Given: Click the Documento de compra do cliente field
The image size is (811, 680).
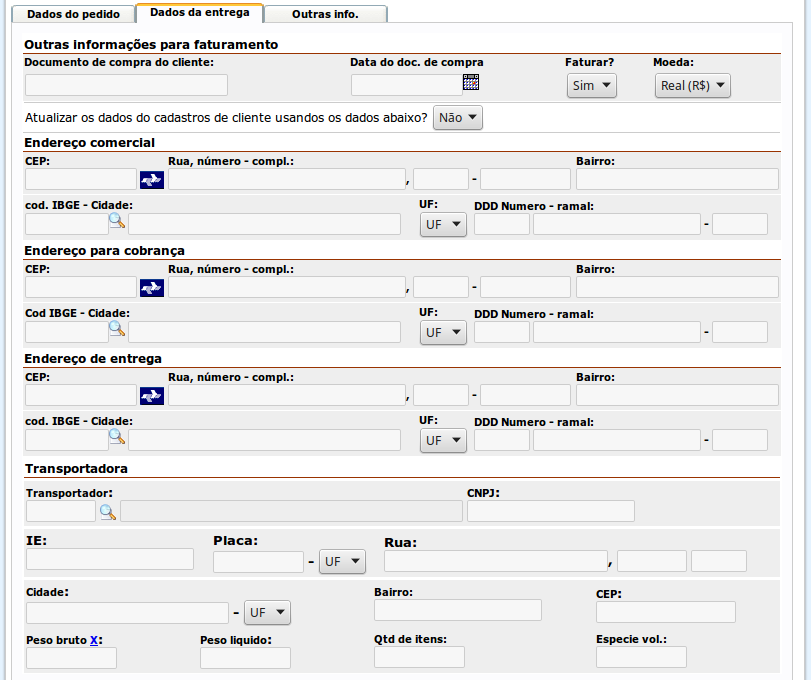Looking at the screenshot, I should click(126, 85).
